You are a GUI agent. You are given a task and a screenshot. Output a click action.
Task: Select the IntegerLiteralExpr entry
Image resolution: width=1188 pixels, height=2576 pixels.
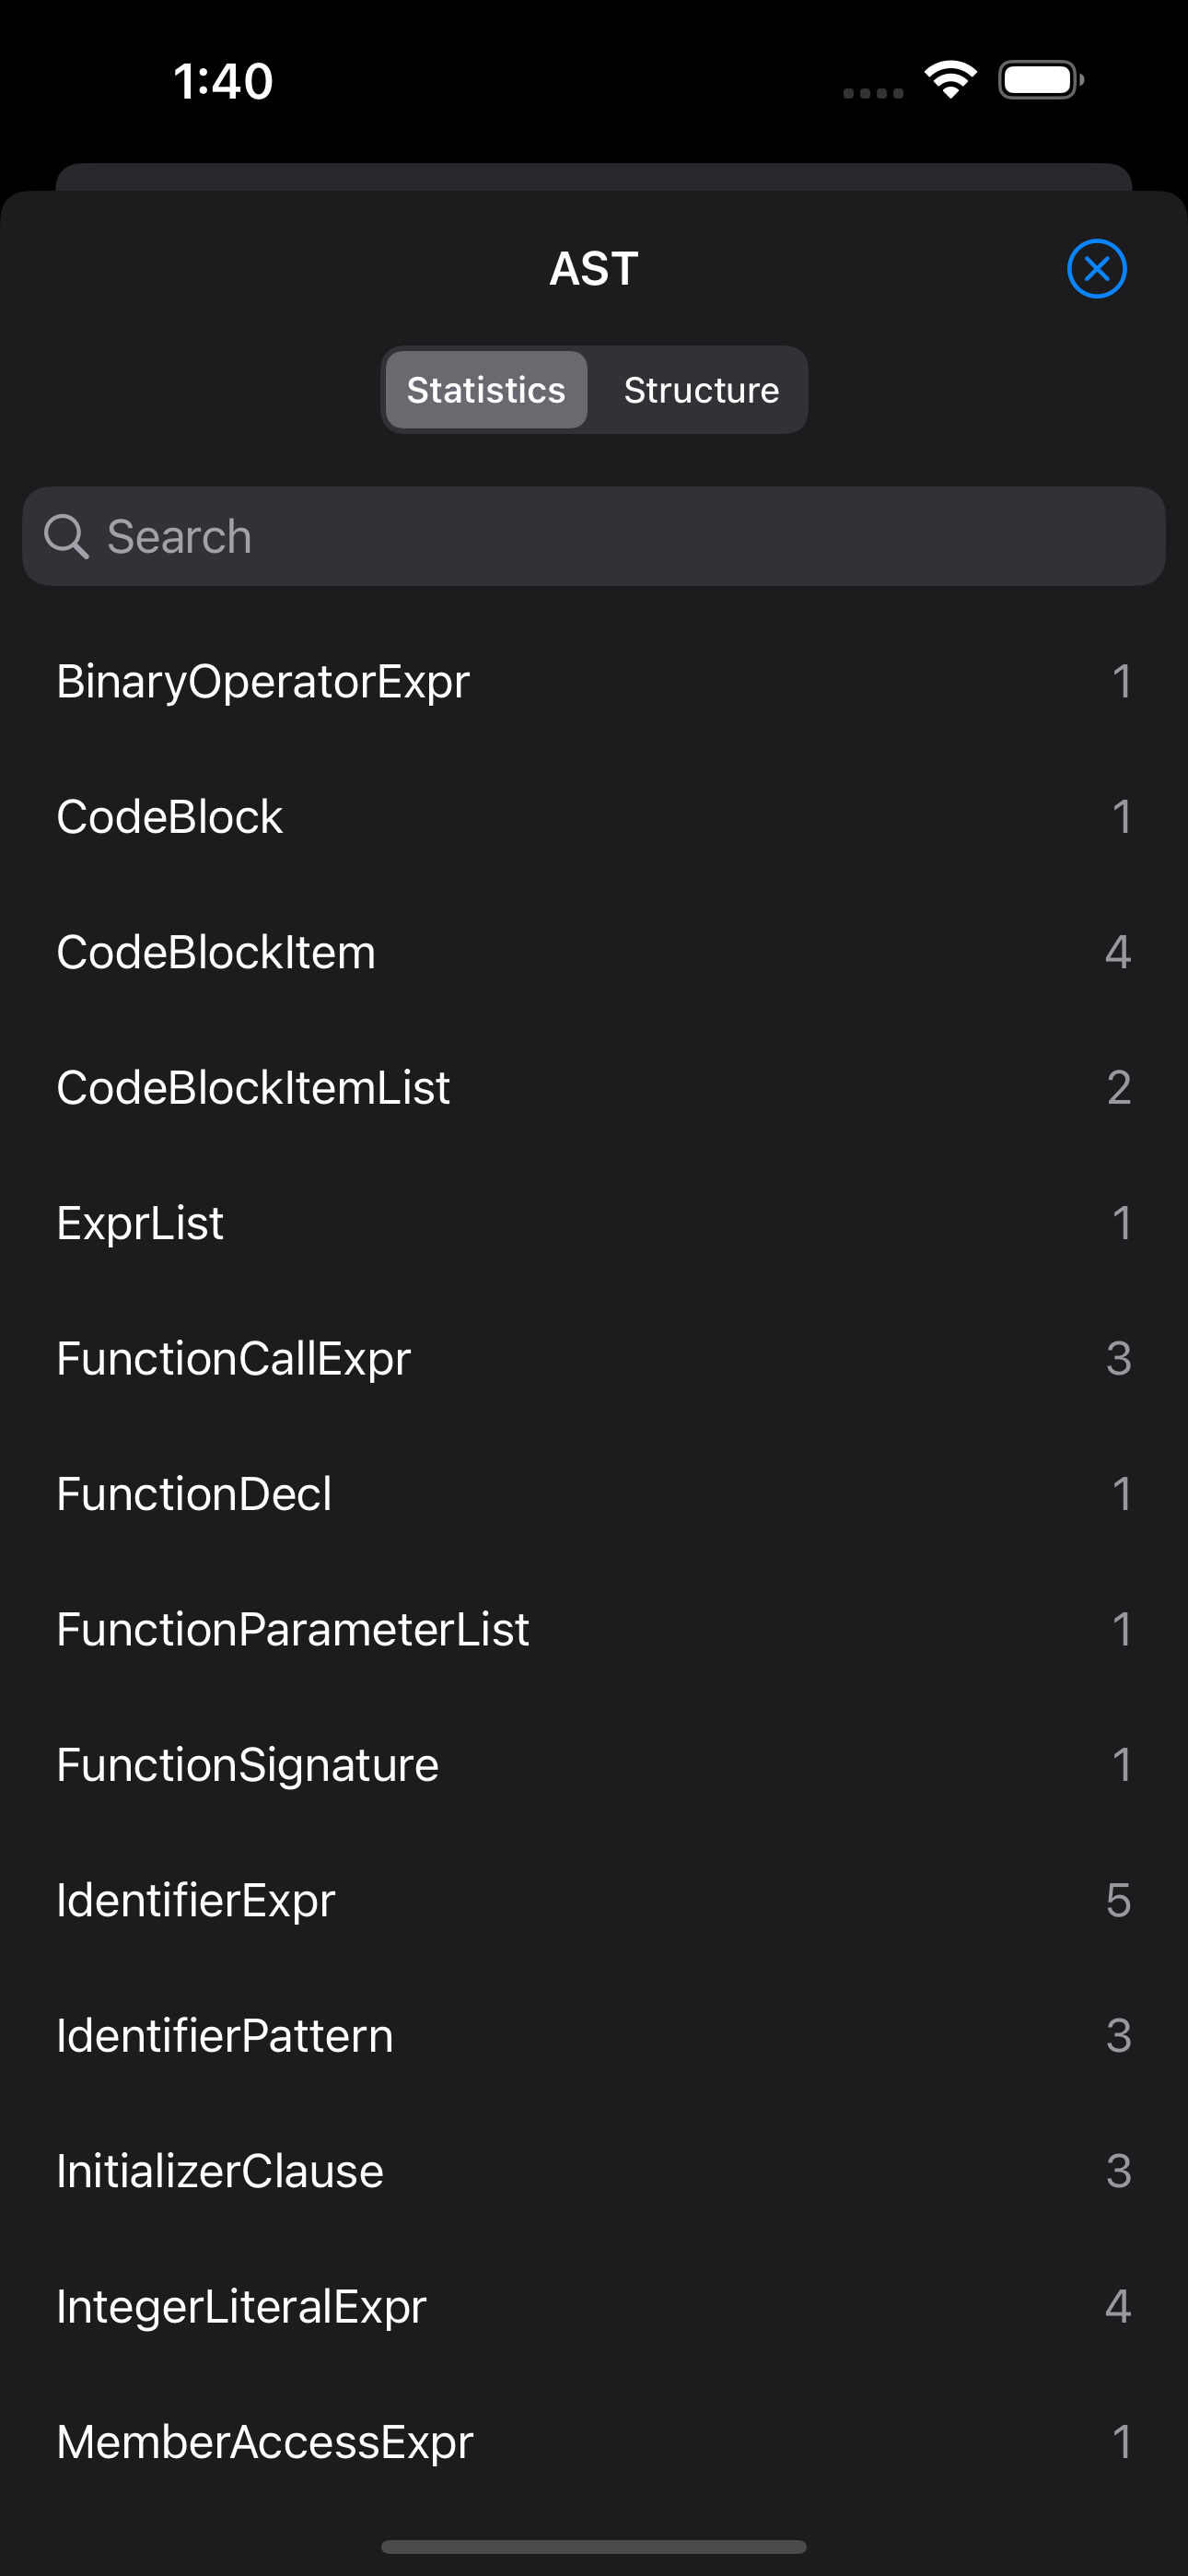pyautogui.click(x=594, y=2307)
